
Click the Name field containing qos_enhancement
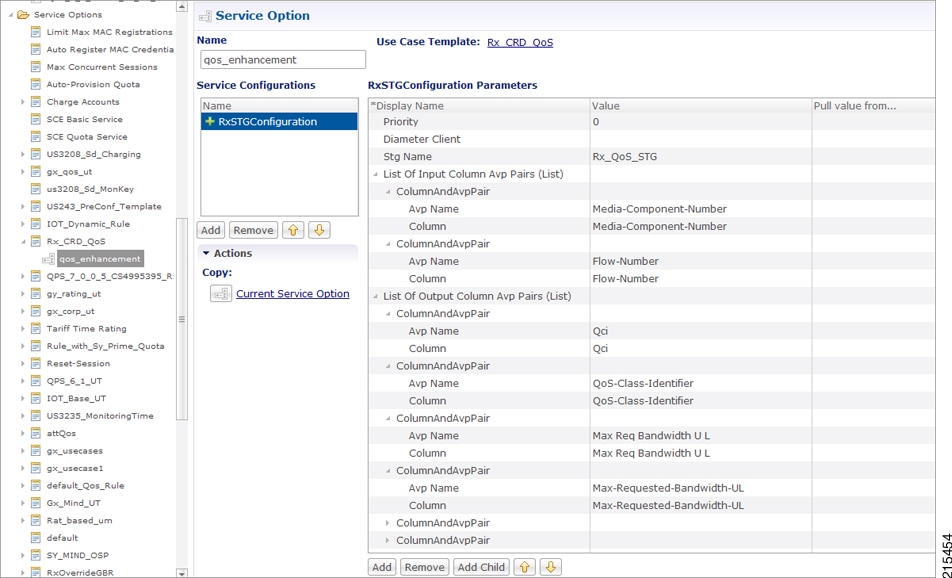(283, 60)
